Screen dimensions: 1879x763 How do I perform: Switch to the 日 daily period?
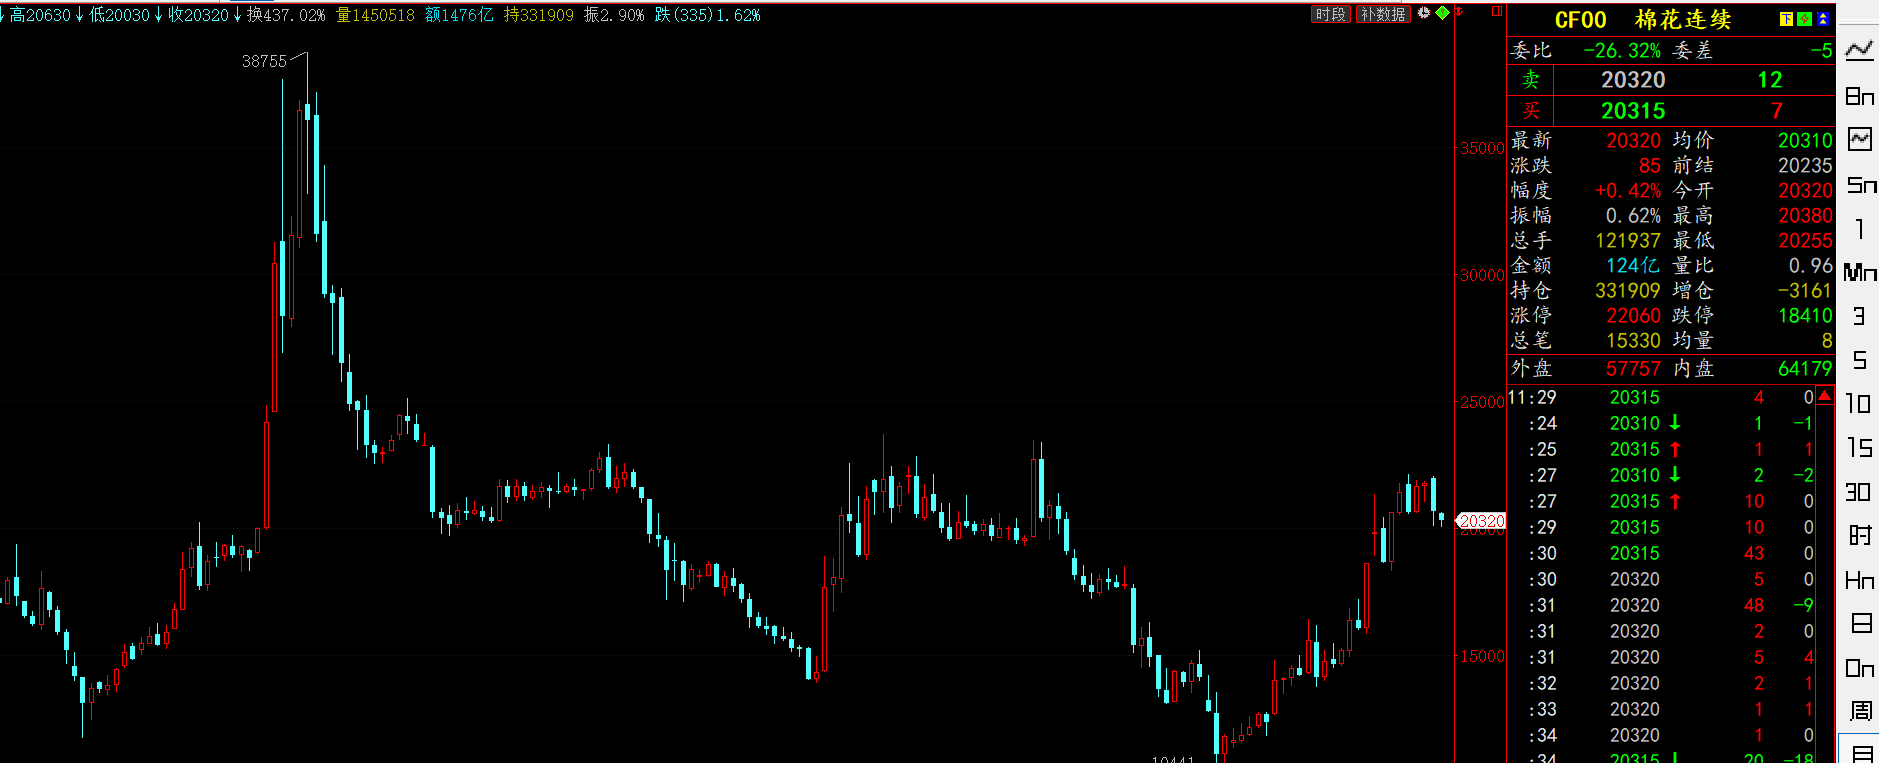pos(1861,623)
